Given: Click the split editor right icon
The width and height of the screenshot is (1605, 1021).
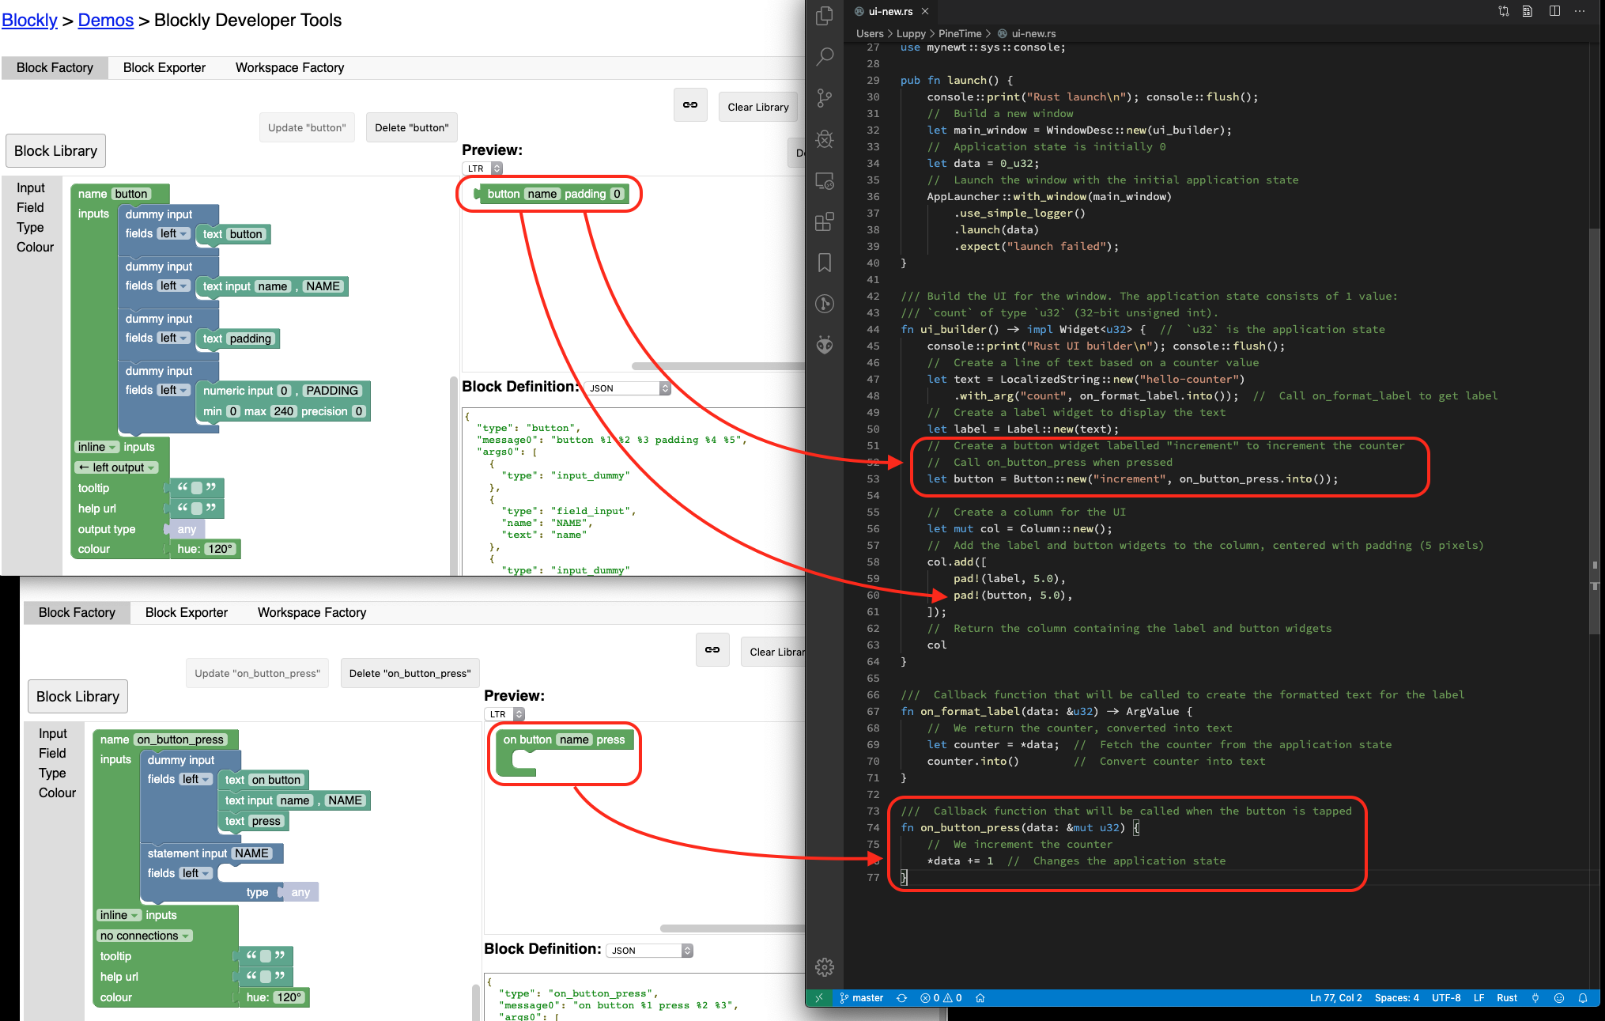Looking at the screenshot, I should 1554,11.
